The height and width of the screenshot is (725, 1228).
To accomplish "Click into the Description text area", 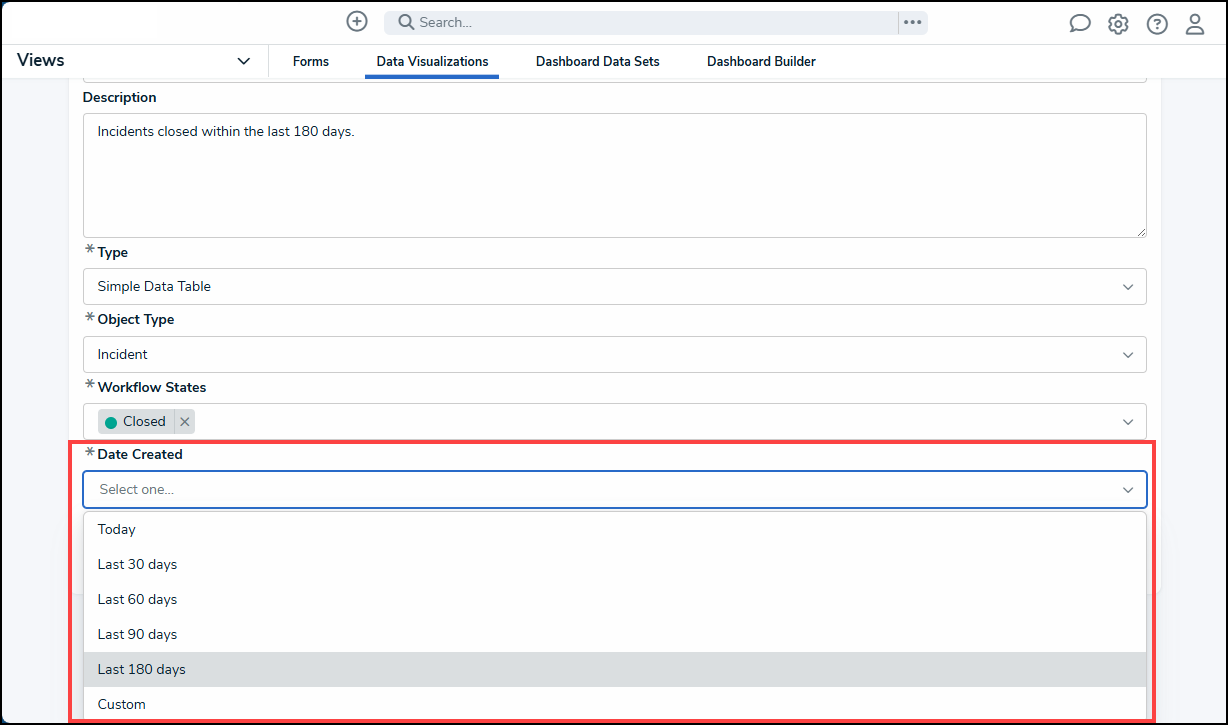I will coord(614,175).
